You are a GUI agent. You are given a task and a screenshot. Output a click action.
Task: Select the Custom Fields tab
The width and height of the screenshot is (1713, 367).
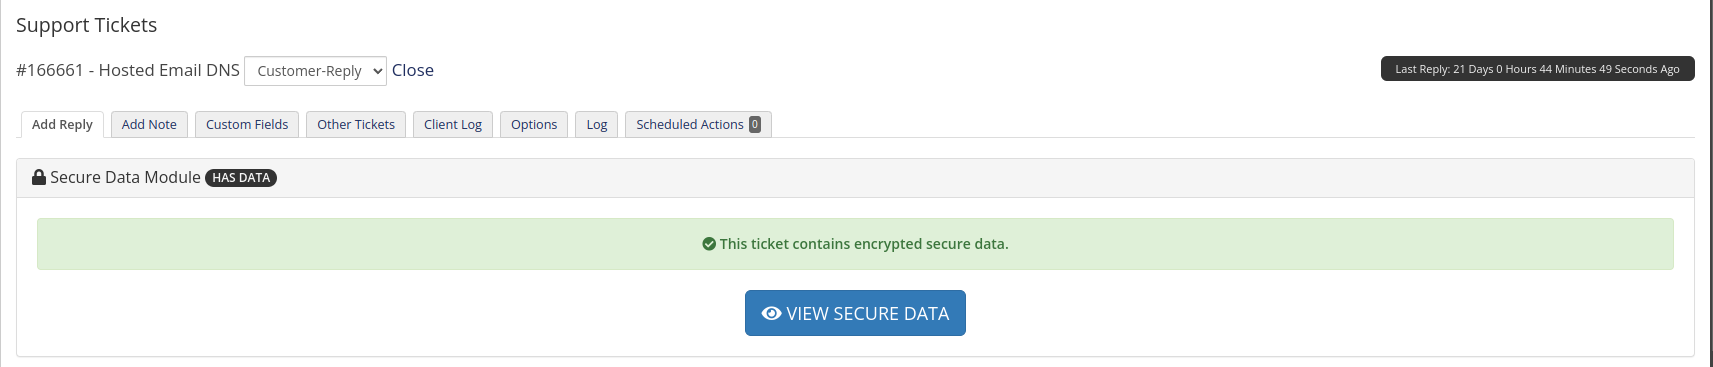point(247,124)
